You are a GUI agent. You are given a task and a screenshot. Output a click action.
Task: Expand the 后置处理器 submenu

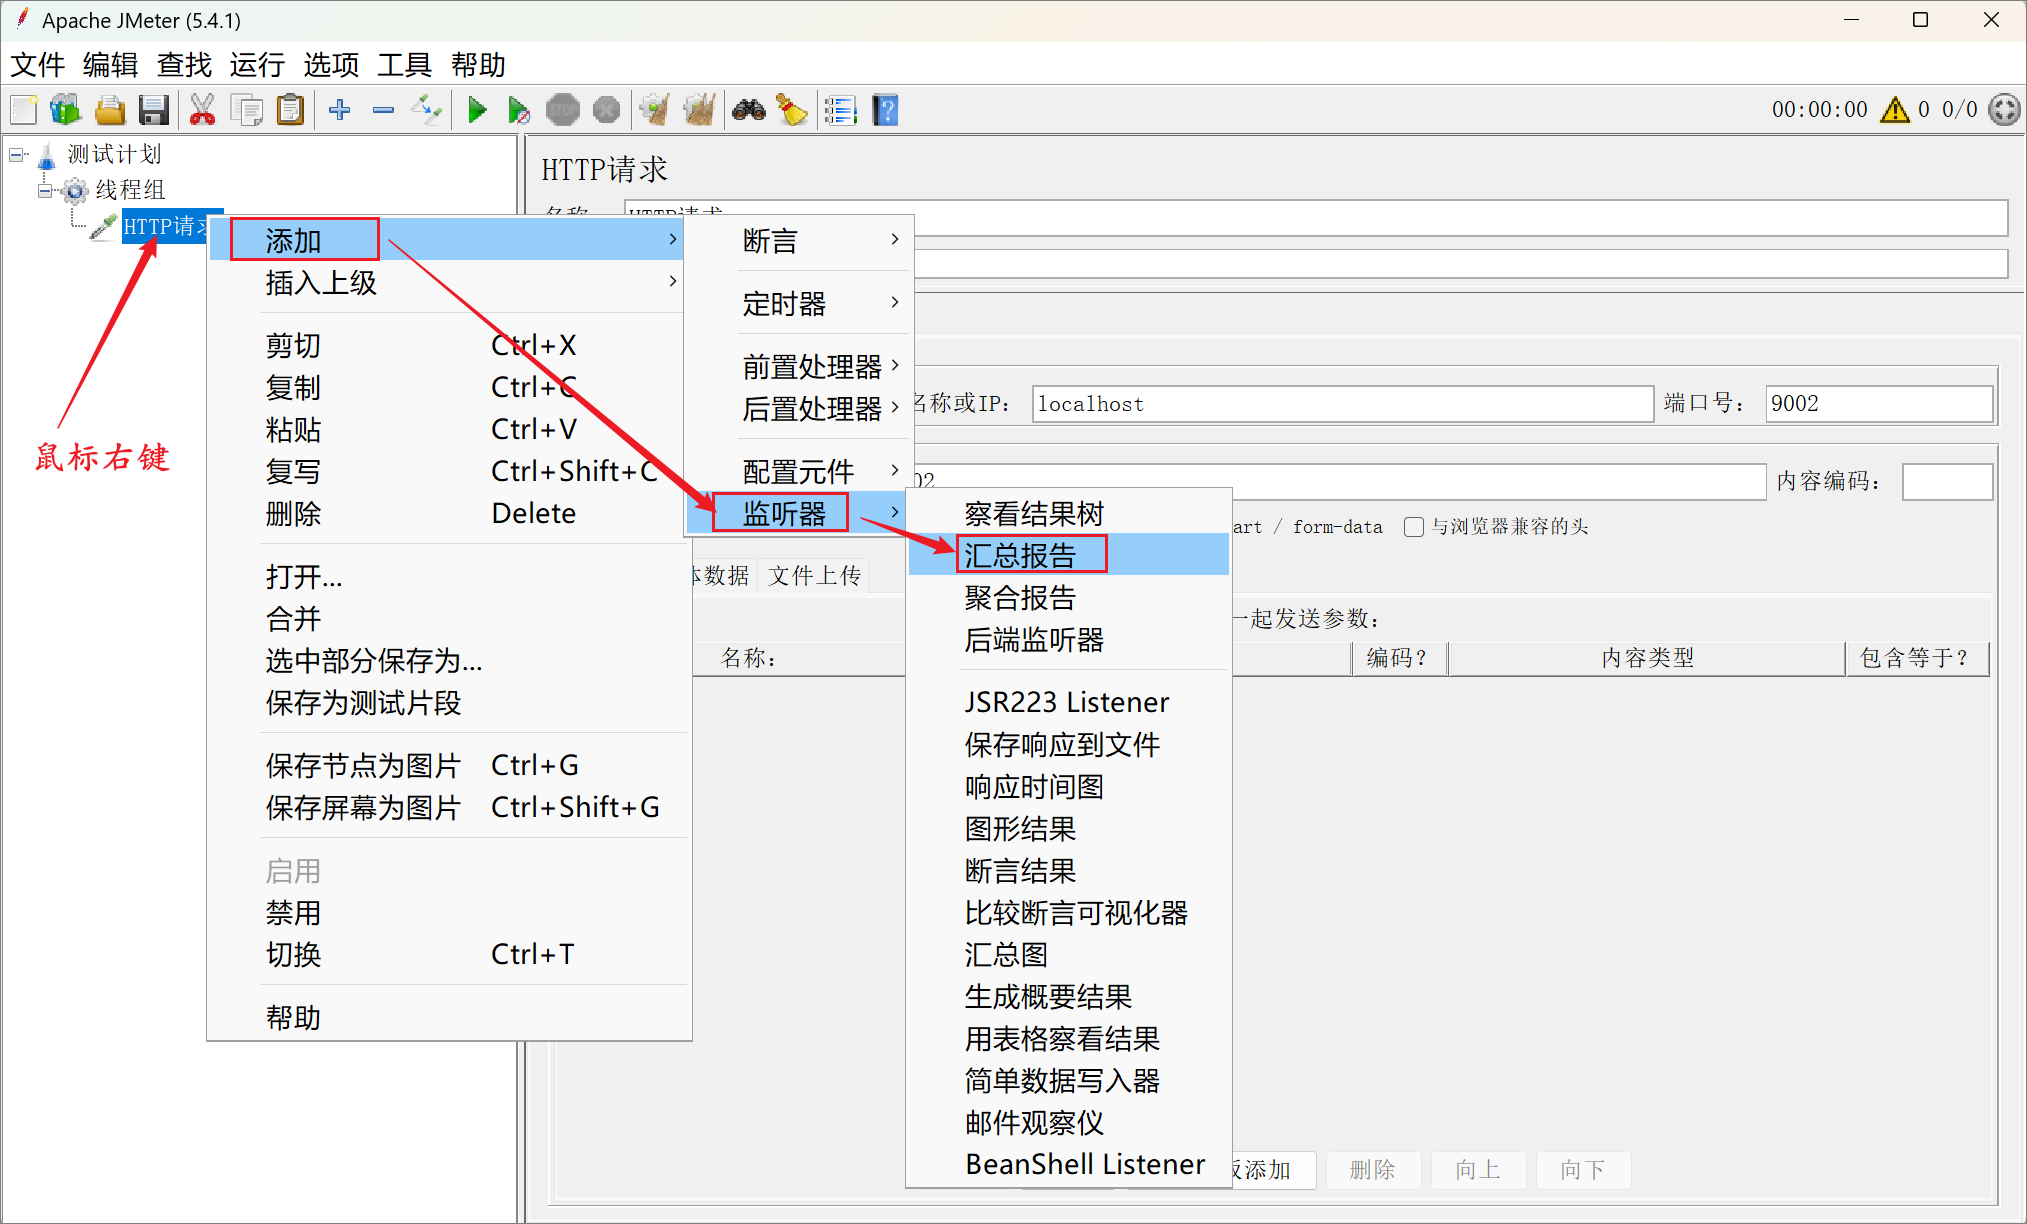(798, 408)
